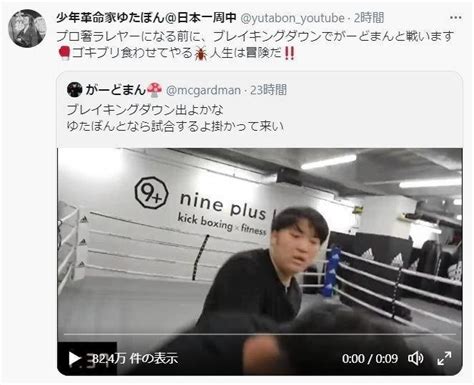Seek along the video progress bar

pyautogui.click(x=259, y=334)
